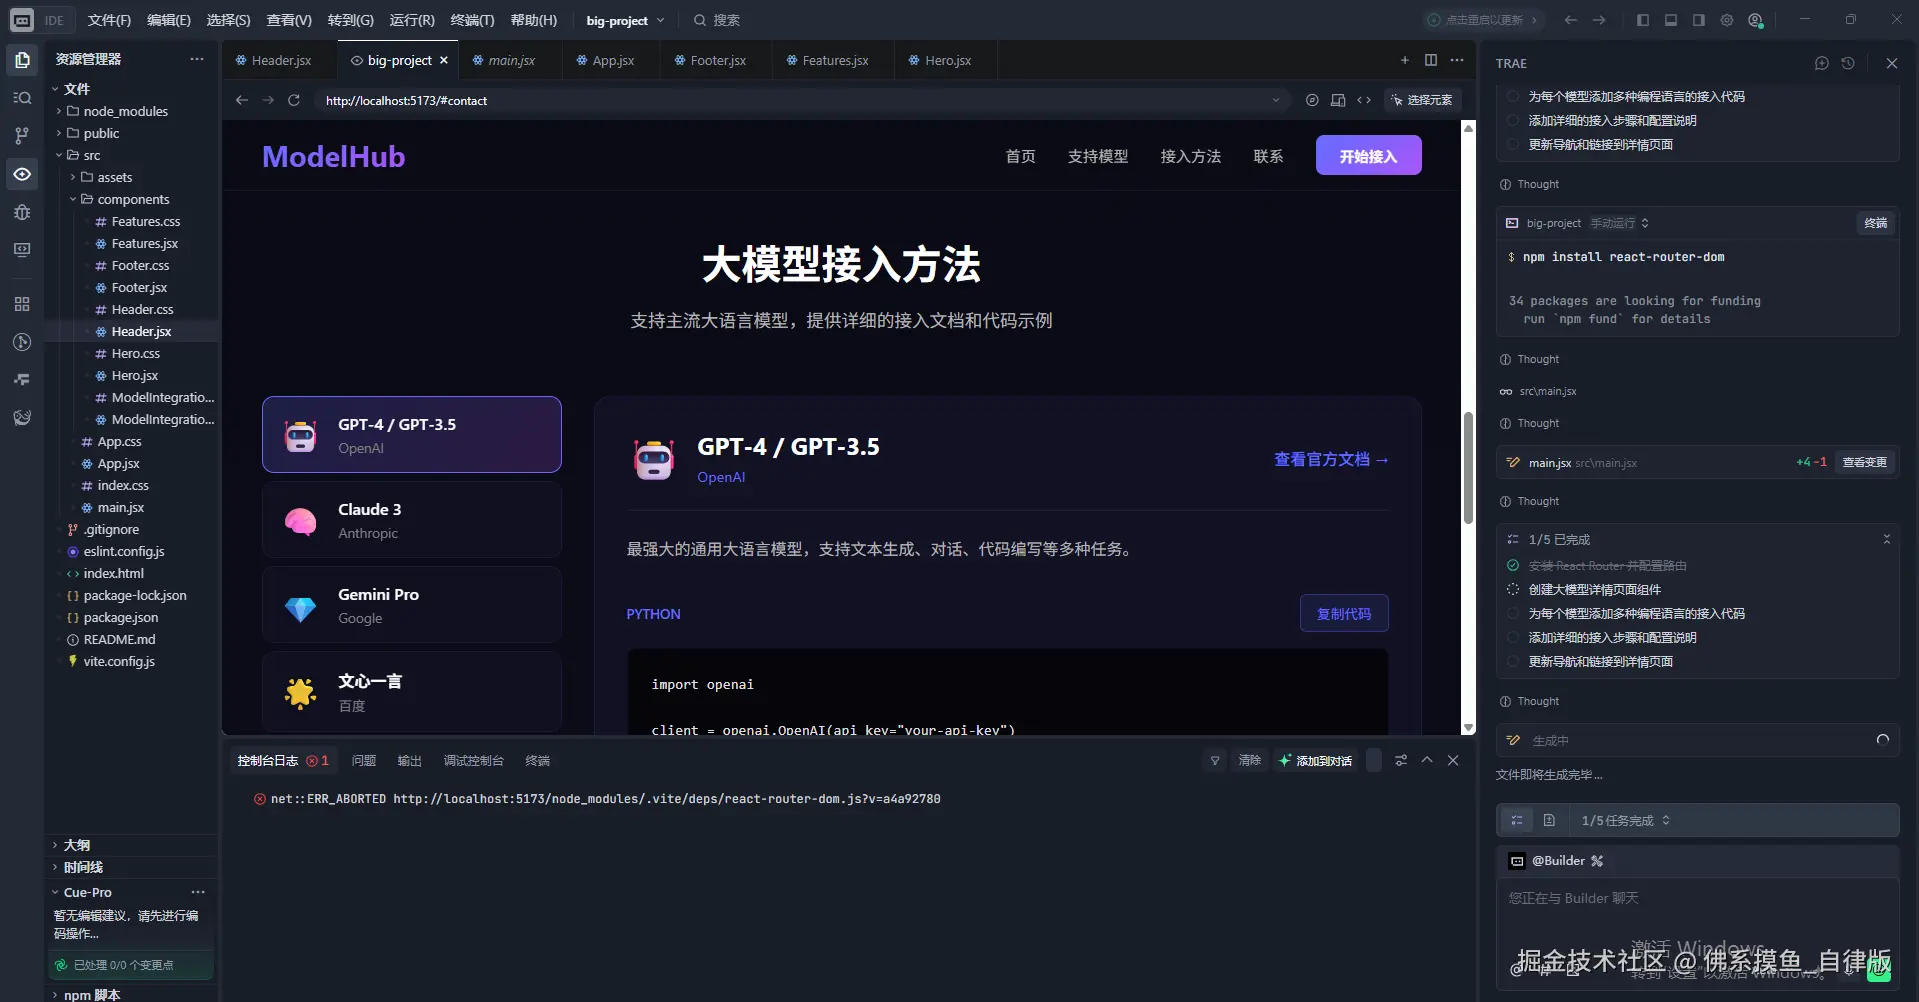Check 更新导航和链接到详情页面 in plan list
The width and height of the screenshot is (1919, 1002).
click(x=1512, y=661)
